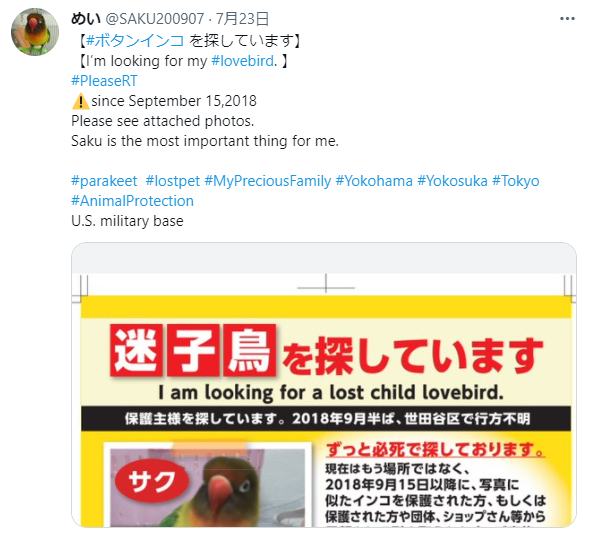This screenshot has width=593, height=537.
Task: Follow the #PleaseRT hashtag
Action: [104, 81]
